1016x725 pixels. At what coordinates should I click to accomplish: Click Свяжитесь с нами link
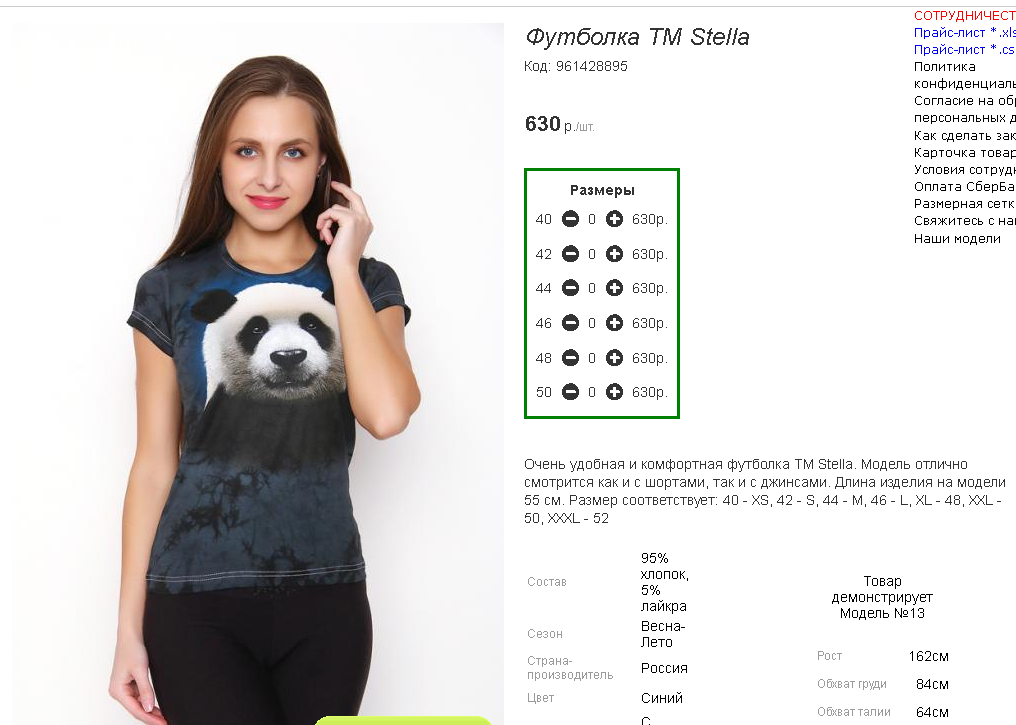(964, 221)
